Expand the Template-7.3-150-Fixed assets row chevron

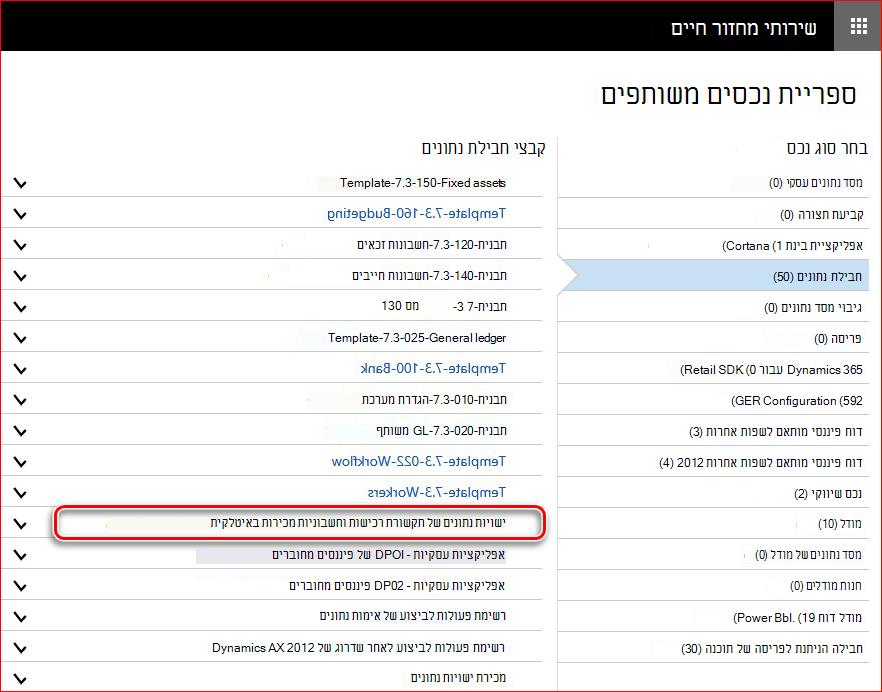coord(20,183)
